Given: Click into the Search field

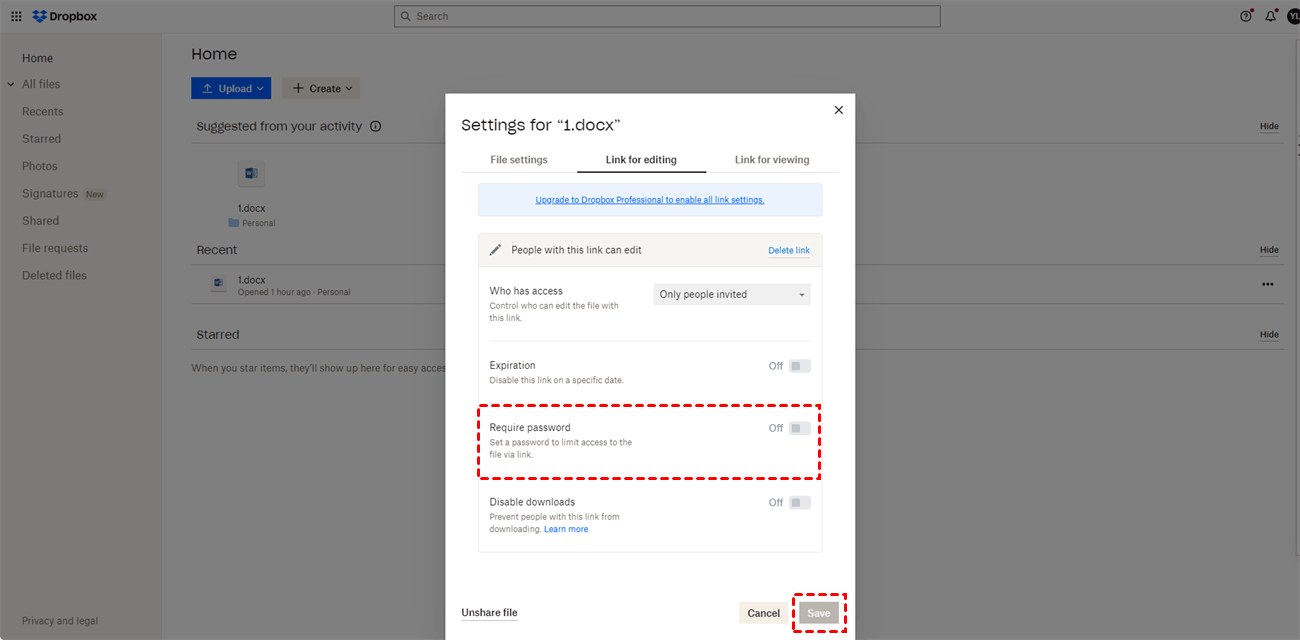Looking at the screenshot, I should 667,16.
